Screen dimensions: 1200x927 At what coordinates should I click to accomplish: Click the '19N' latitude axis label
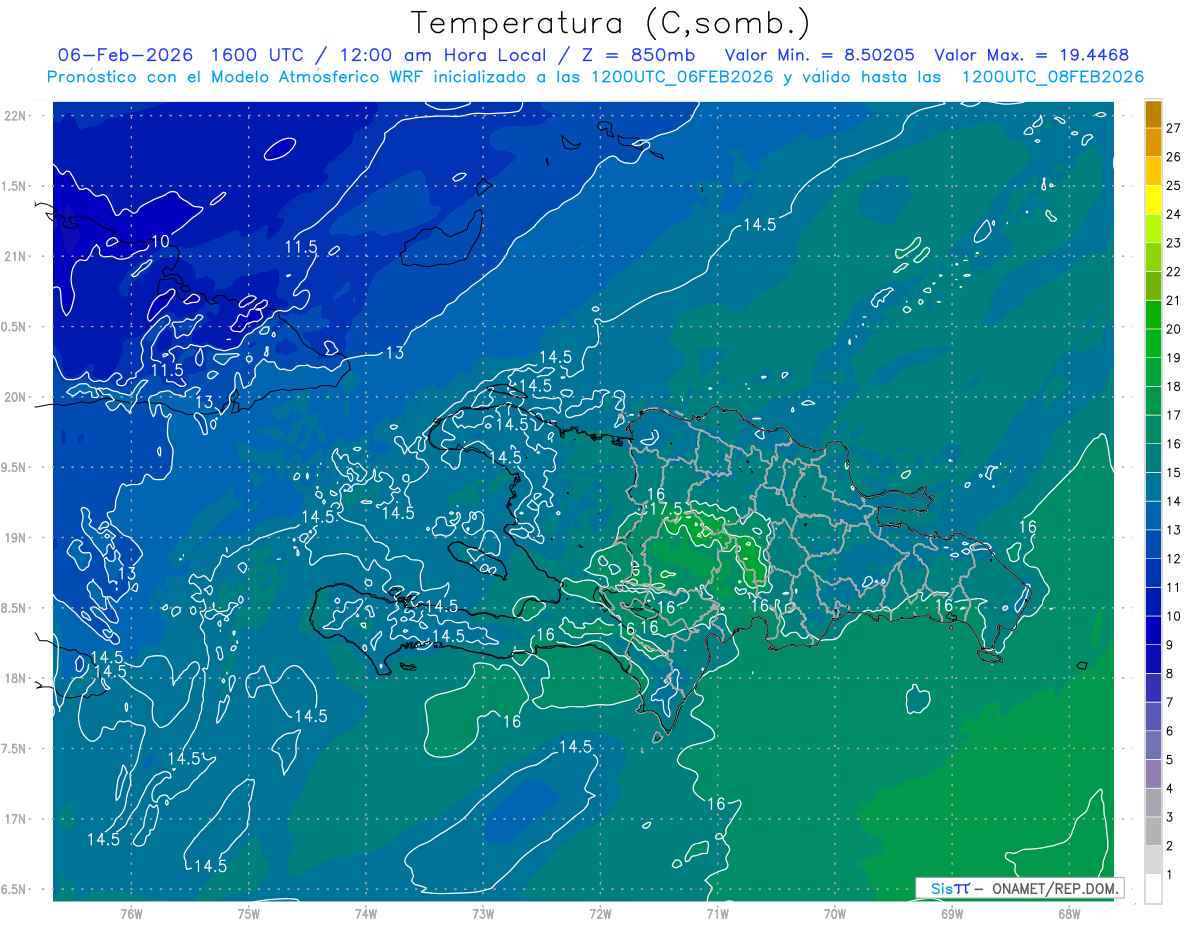16,537
